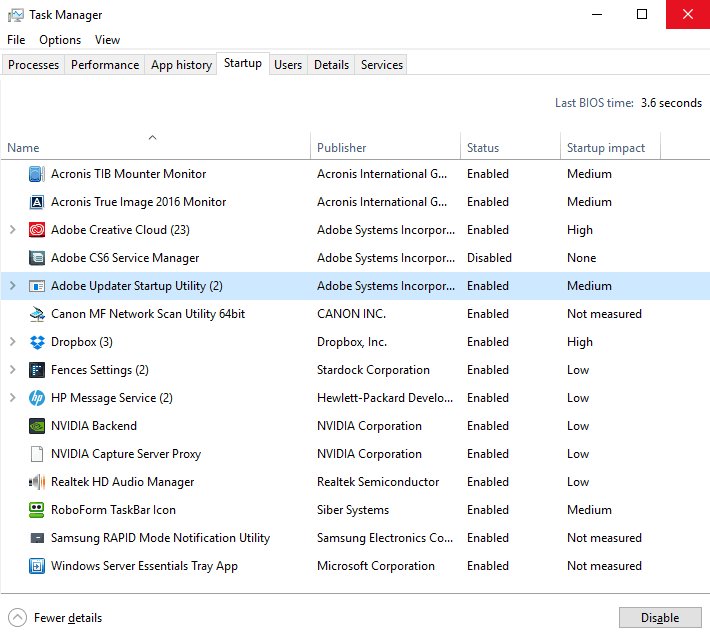Select the Adobe CS6 Service Manager entry

pos(125,258)
